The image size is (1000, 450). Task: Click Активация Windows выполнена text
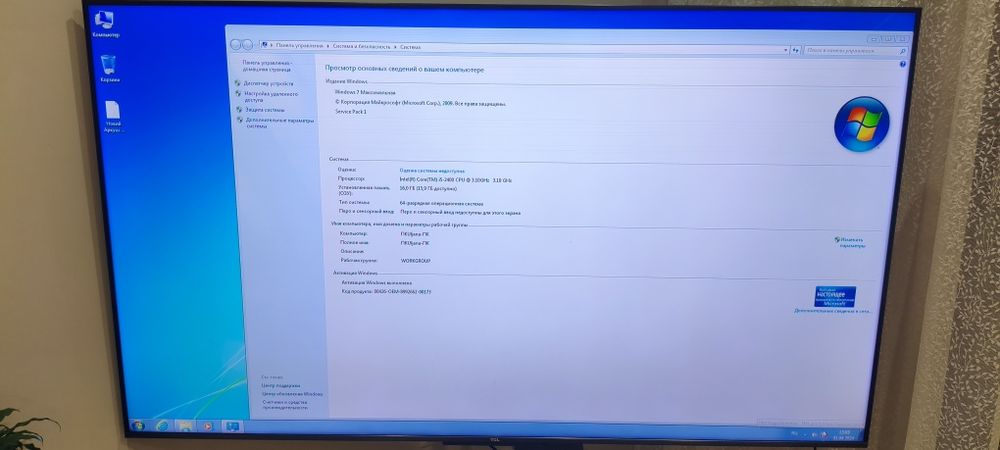(x=376, y=282)
